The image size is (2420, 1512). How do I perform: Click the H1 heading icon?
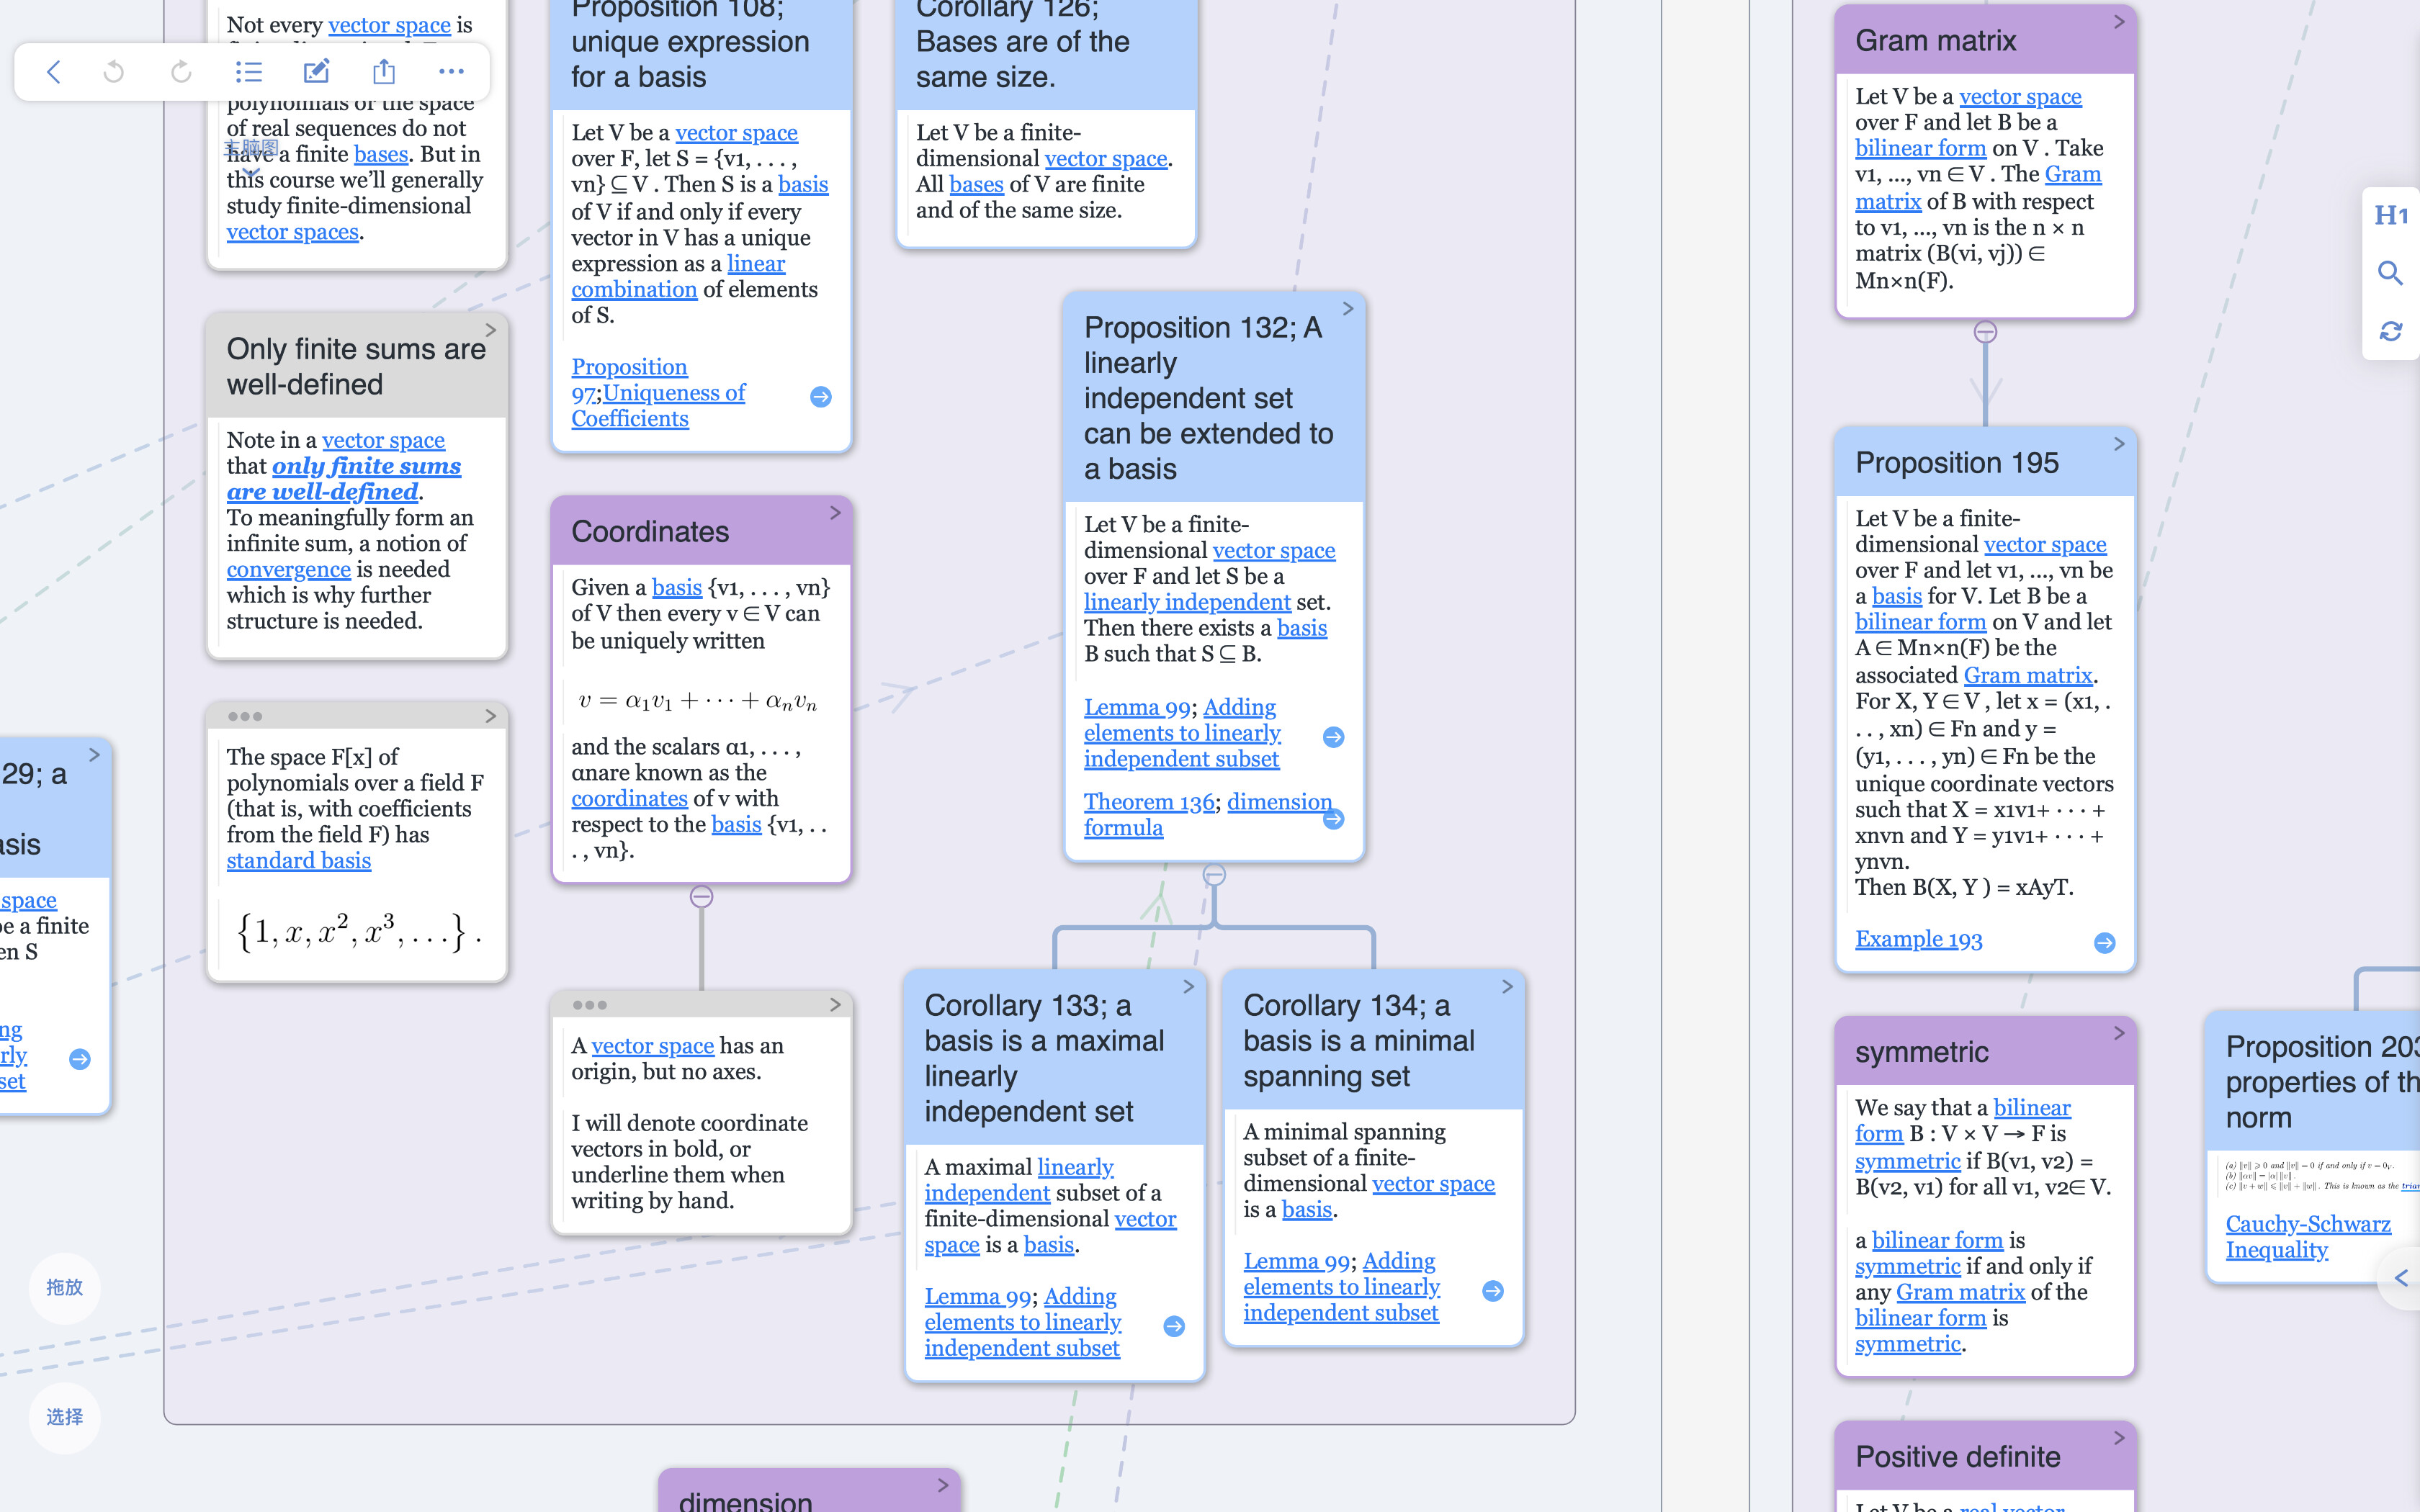click(2391, 215)
